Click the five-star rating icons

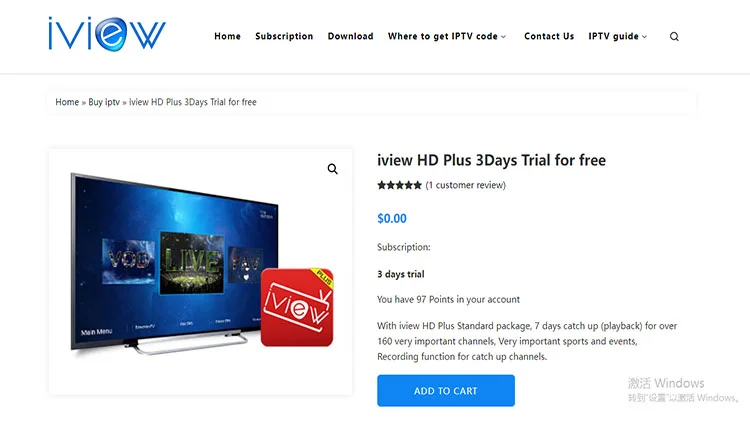(399, 185)
